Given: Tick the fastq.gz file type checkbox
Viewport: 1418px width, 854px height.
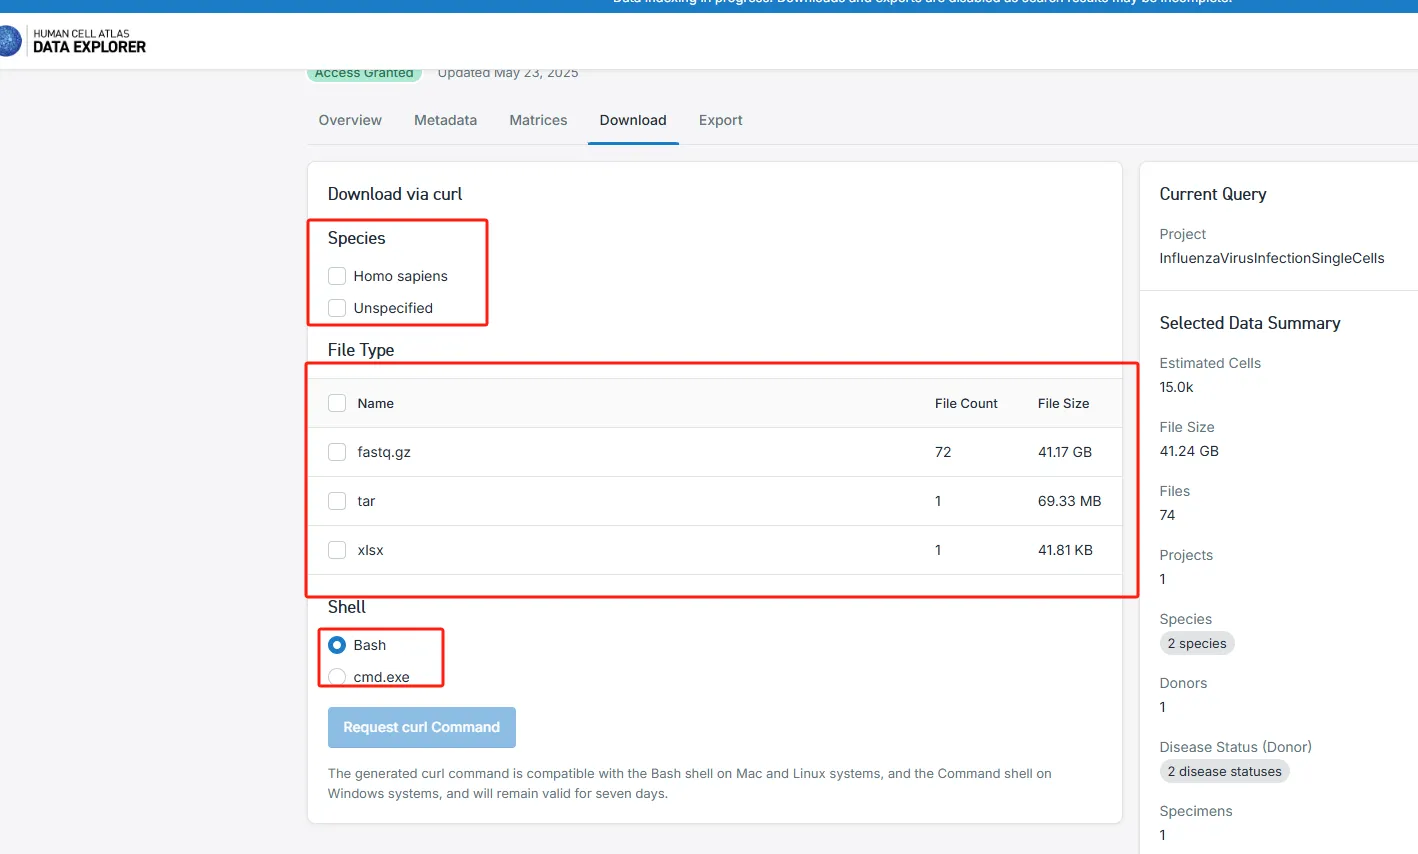Looking at the screenshot, I should tap(337, 452).
